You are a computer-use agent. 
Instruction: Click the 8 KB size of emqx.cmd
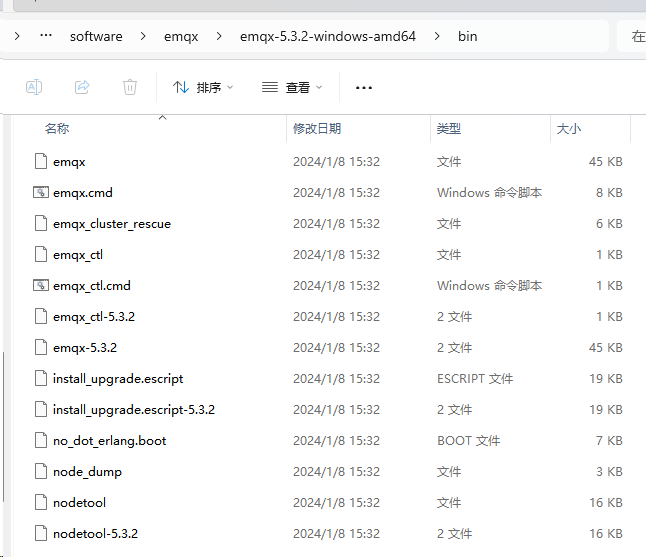pyautogui.click(x=609, y=192)
